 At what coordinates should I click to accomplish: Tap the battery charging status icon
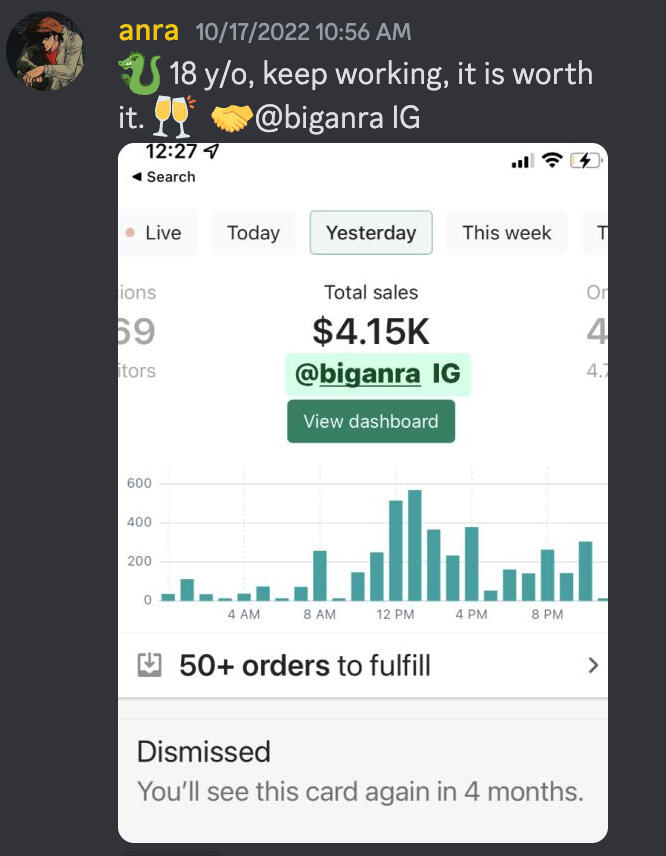[583, 160]
